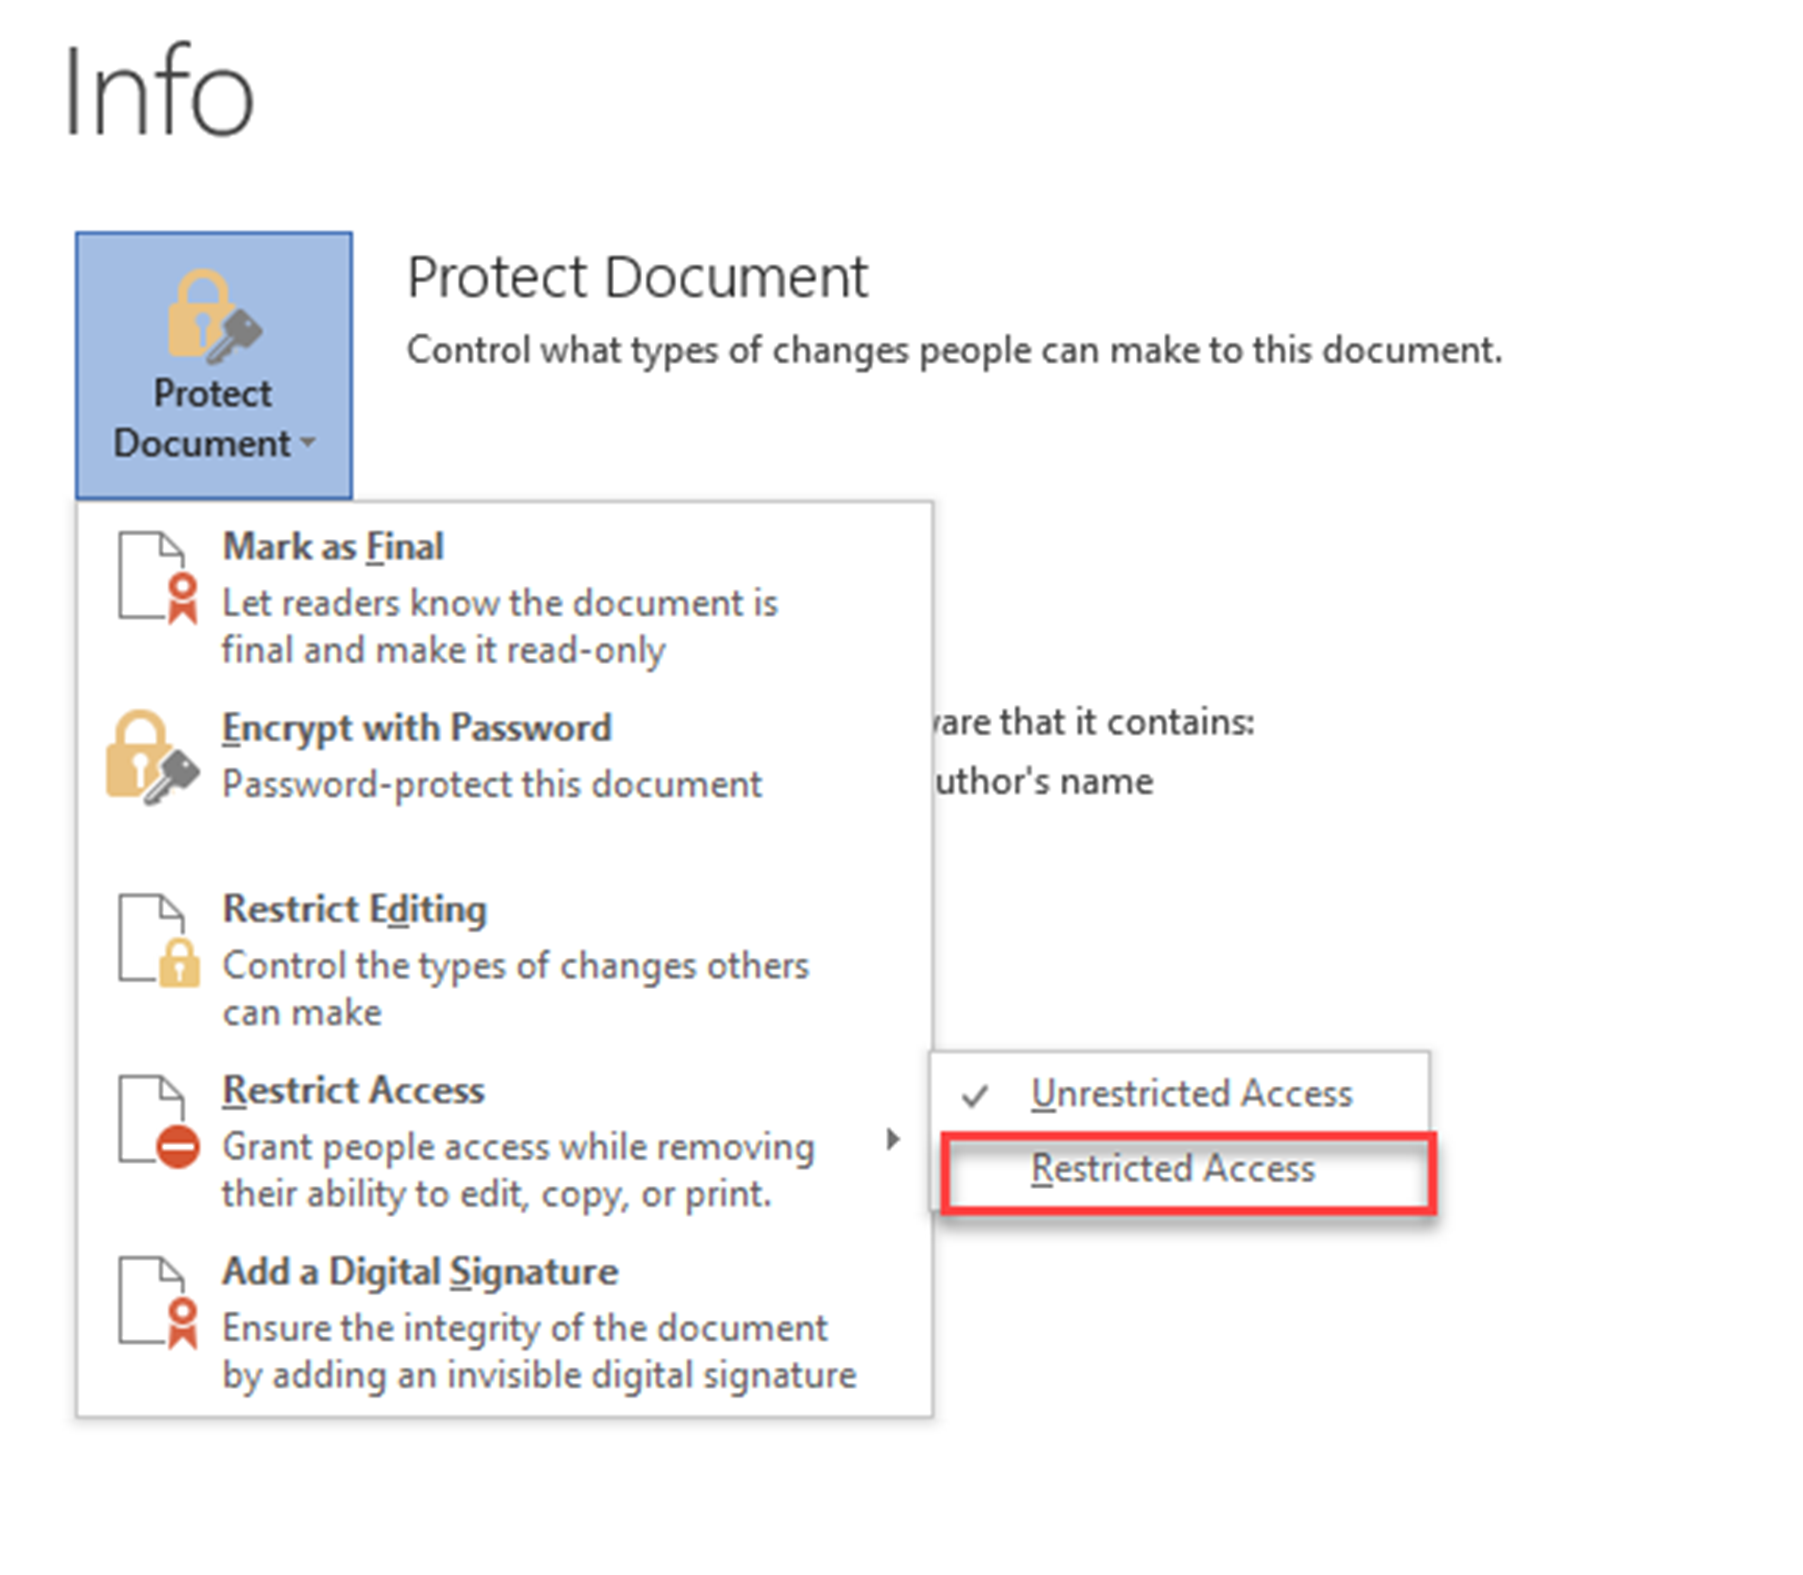Select Restricted Access in the submenu
This screenshot has height=1575, width=1803.
[1172, 1169]
